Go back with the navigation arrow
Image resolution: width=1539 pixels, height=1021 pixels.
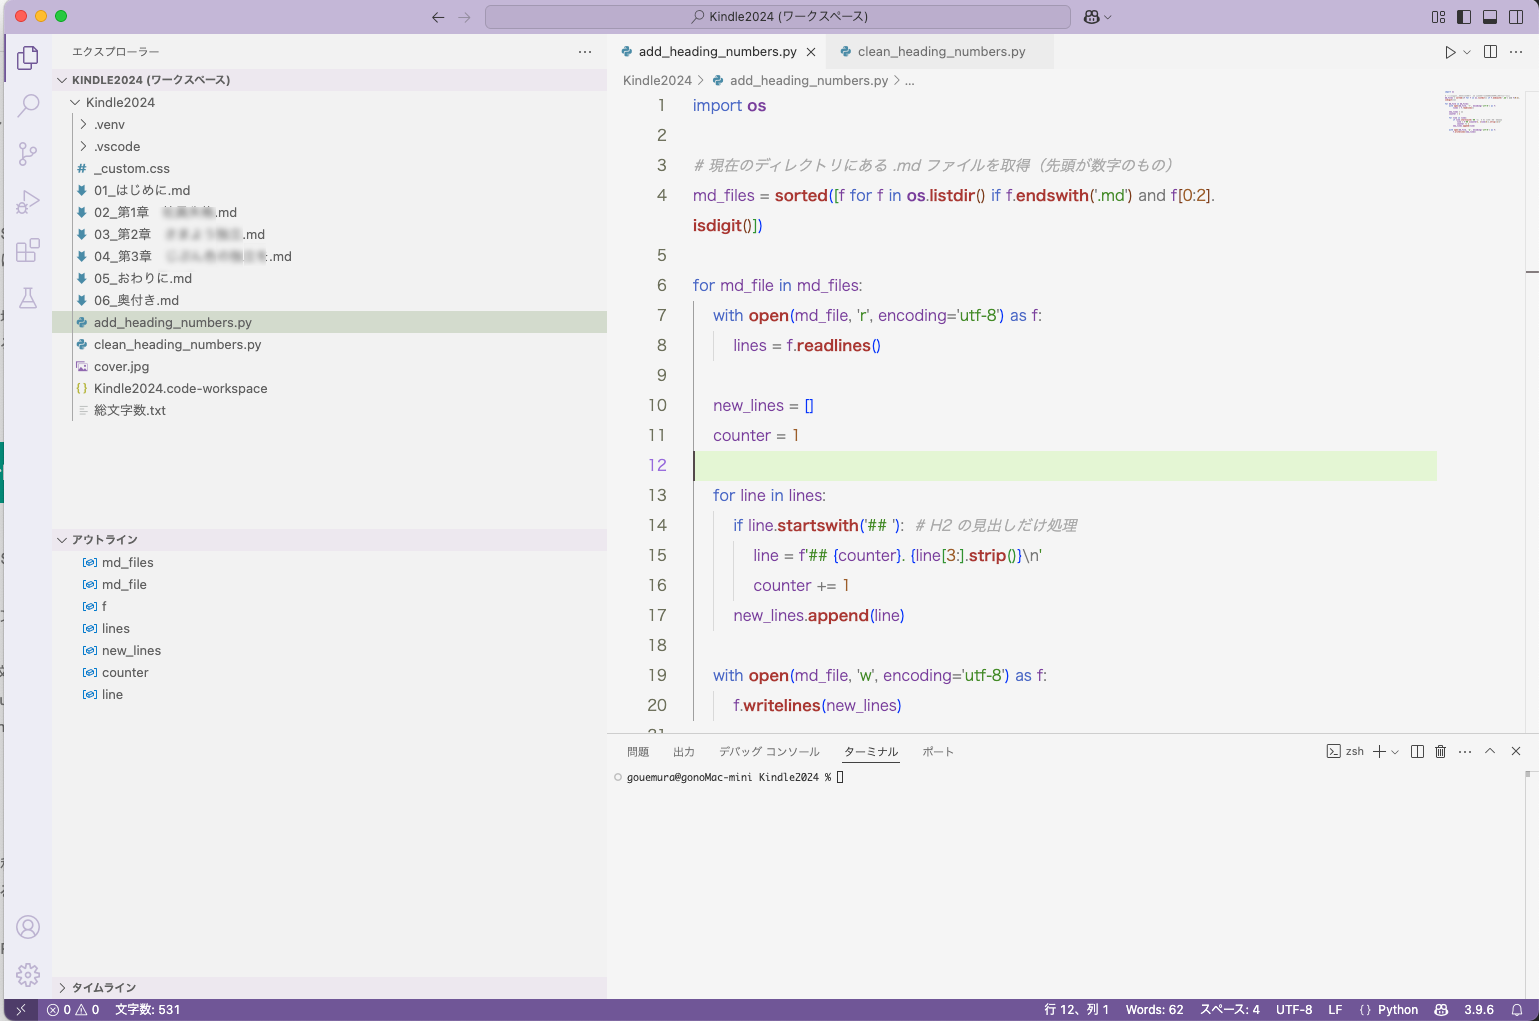pos(438,17)
